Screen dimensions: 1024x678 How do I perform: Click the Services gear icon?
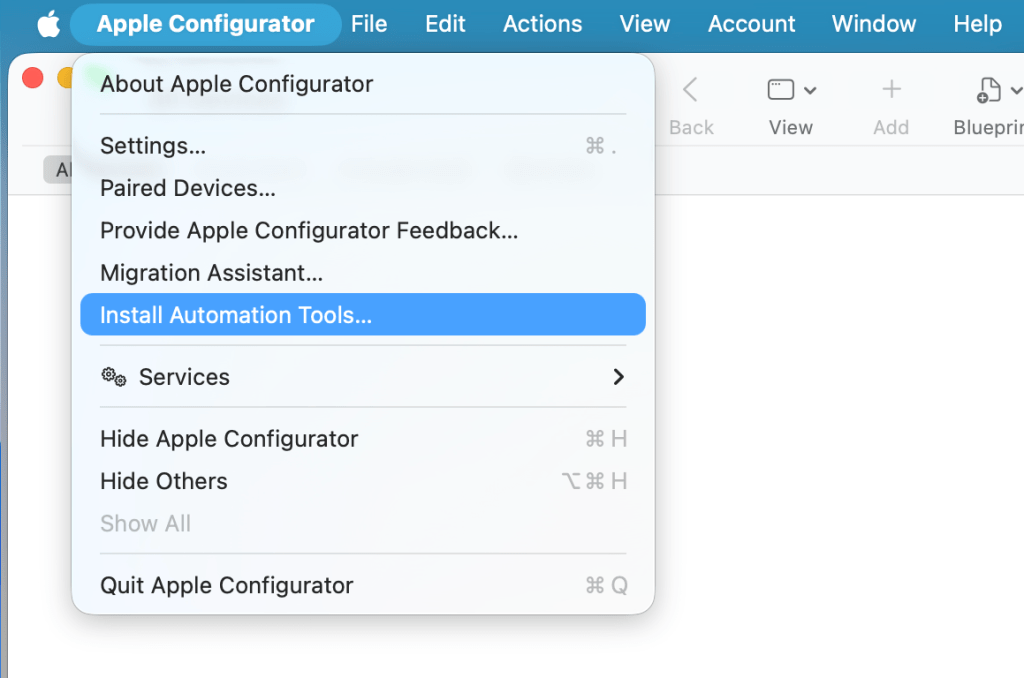pos(114,377)
